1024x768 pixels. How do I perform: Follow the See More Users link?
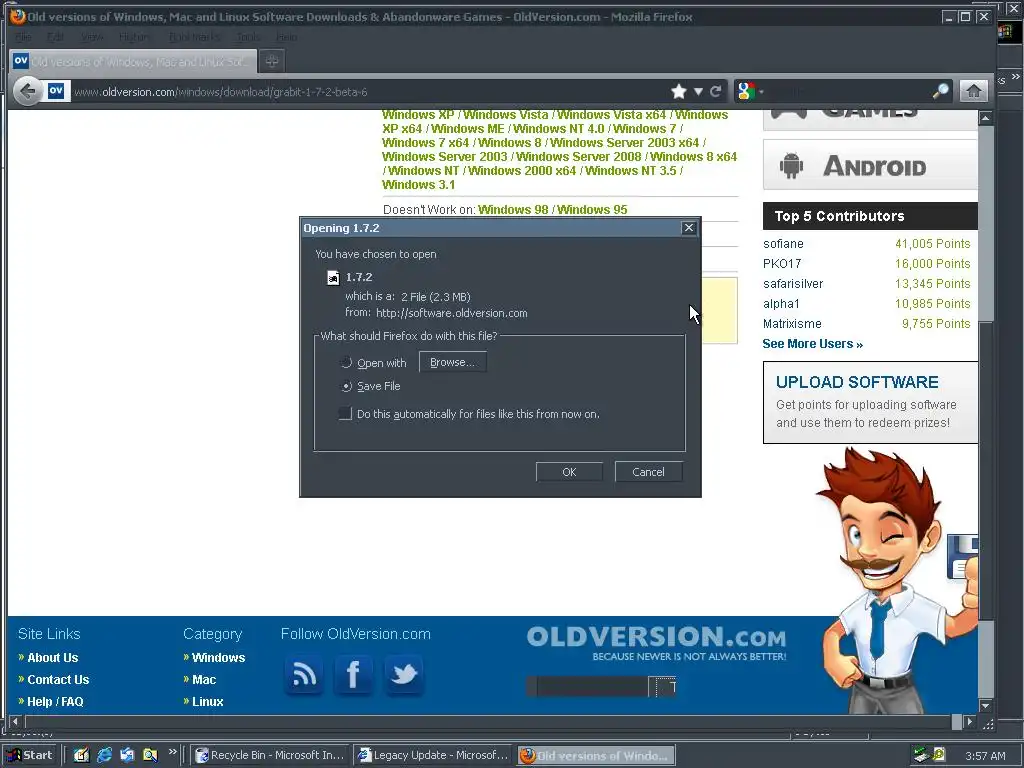click(812, 344)
